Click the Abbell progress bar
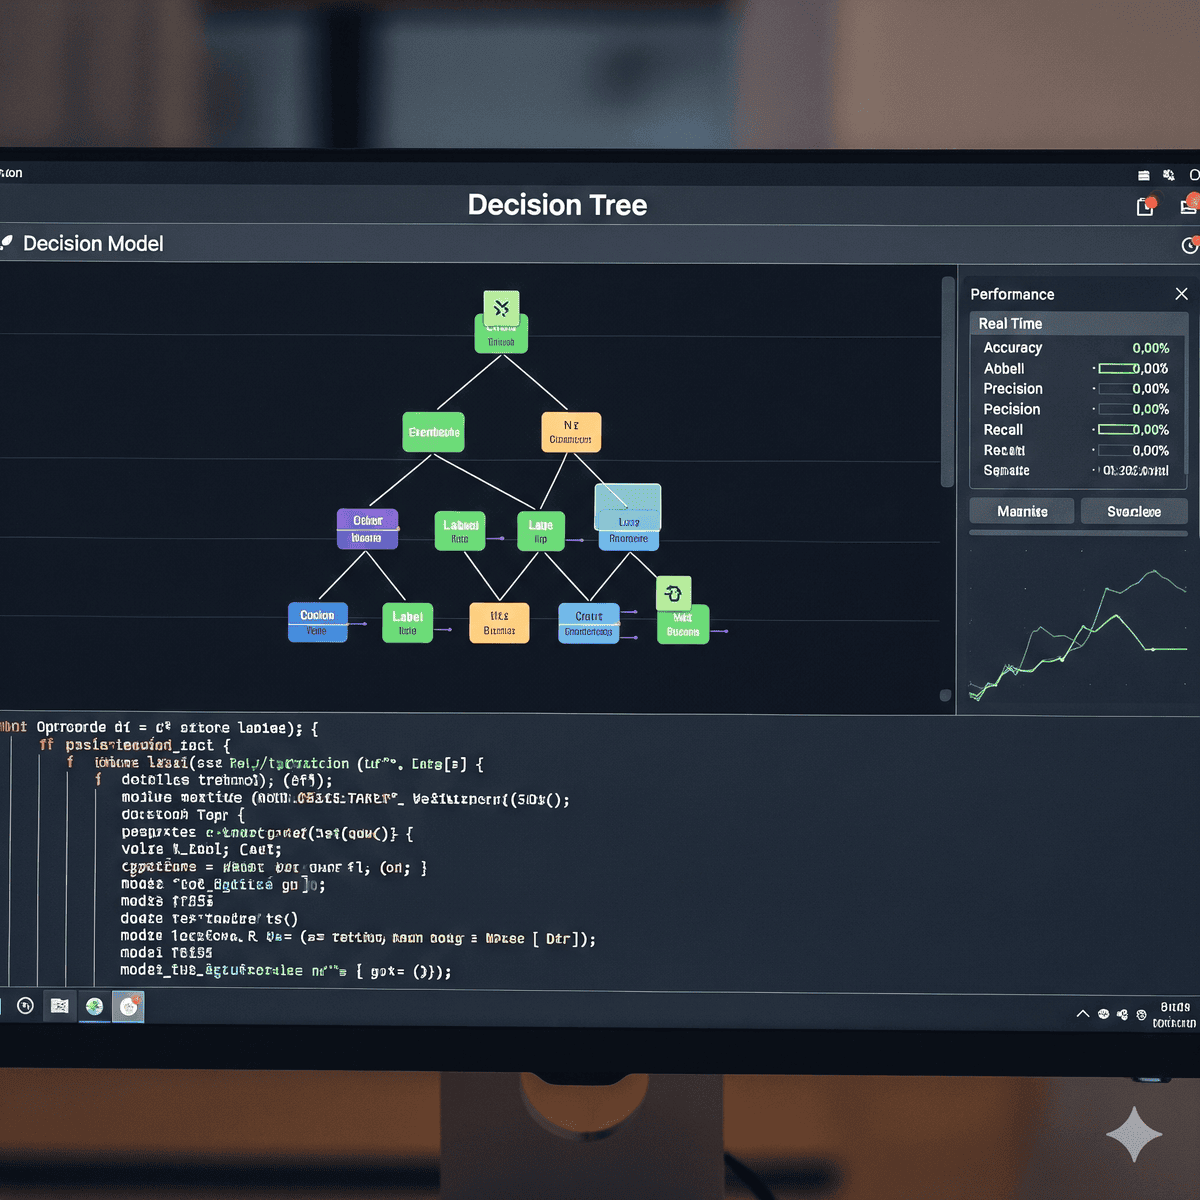 [x=1117, y=369]
